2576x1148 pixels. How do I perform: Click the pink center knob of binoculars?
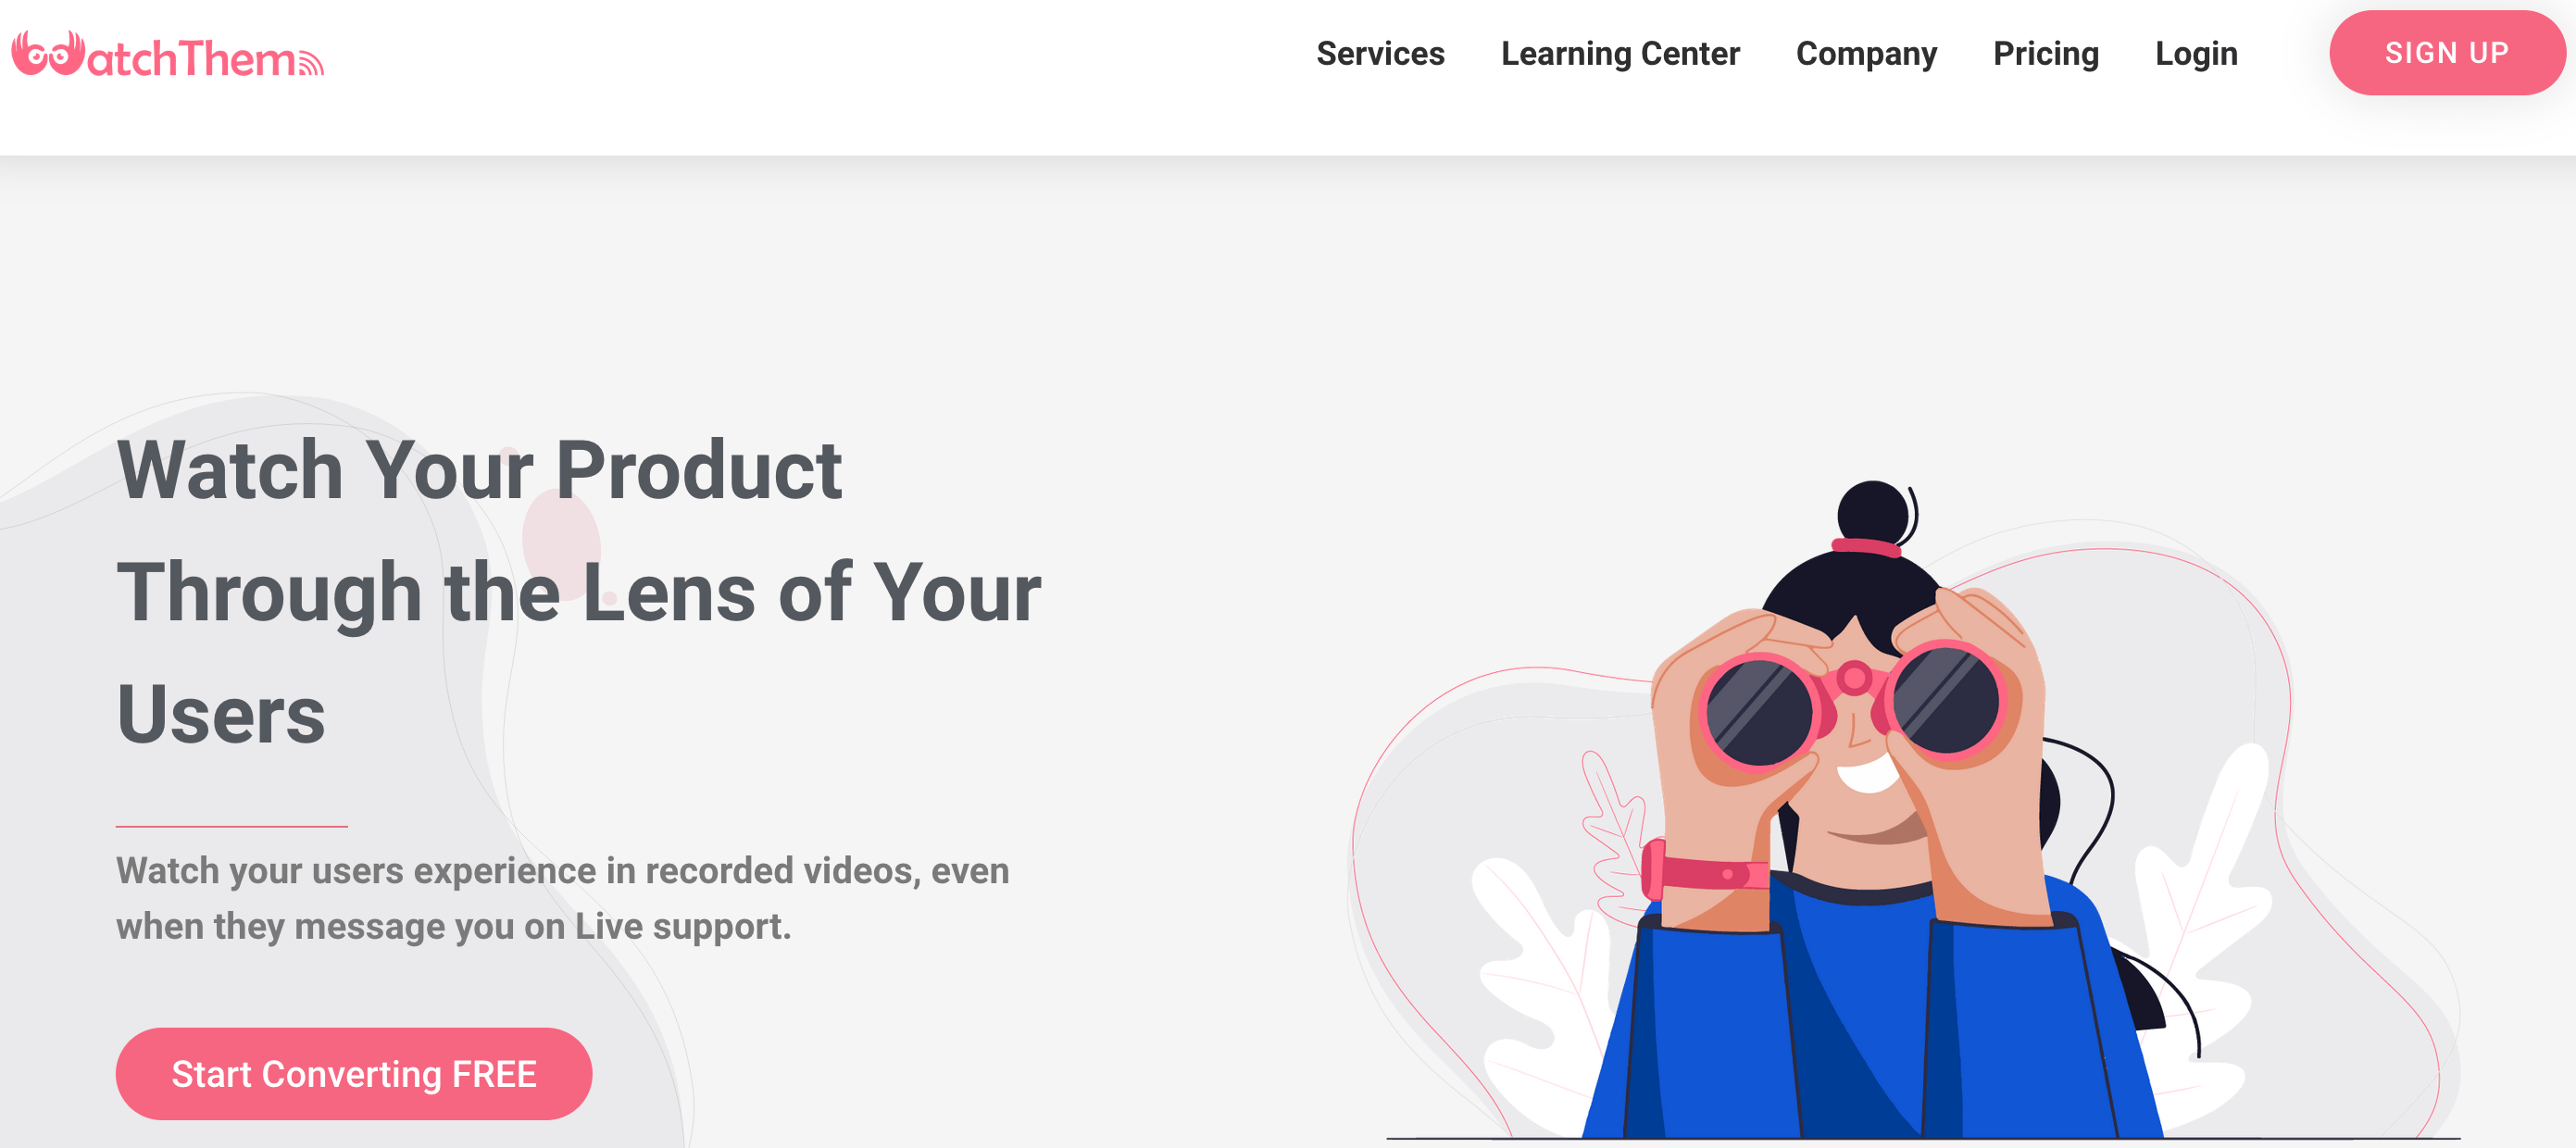1854,679
